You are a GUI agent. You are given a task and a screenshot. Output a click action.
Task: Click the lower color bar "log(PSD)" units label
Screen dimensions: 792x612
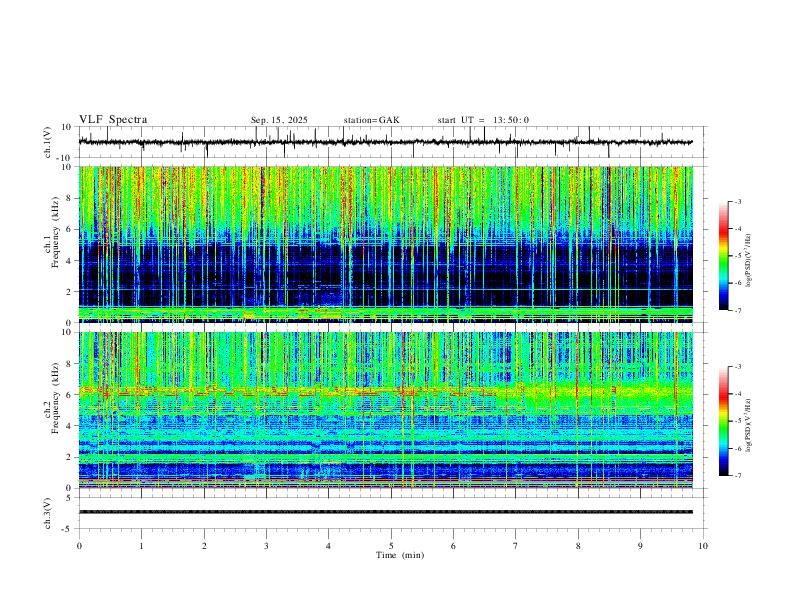tap(748, 425)
